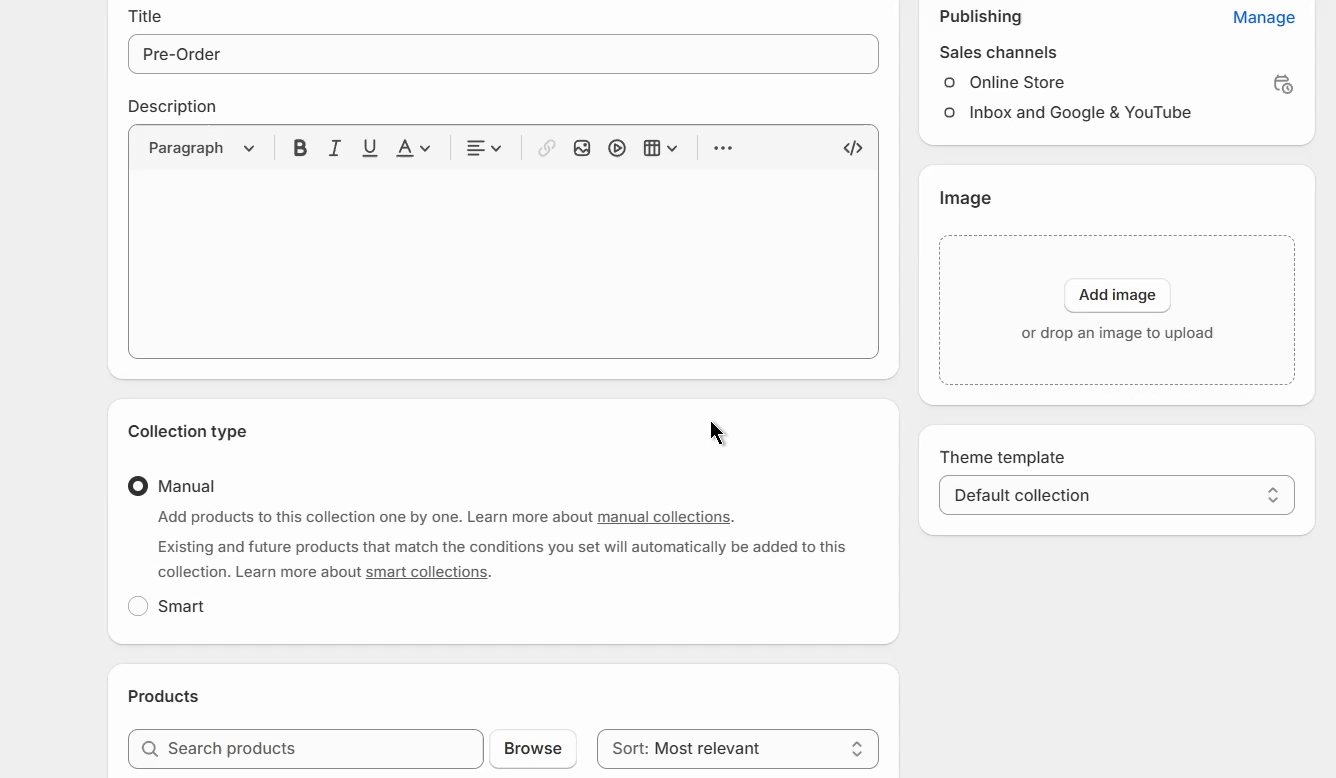Click into the Title field containing Pre-Order
This screenshot has height=778, width=1336.
coord(503,54)
